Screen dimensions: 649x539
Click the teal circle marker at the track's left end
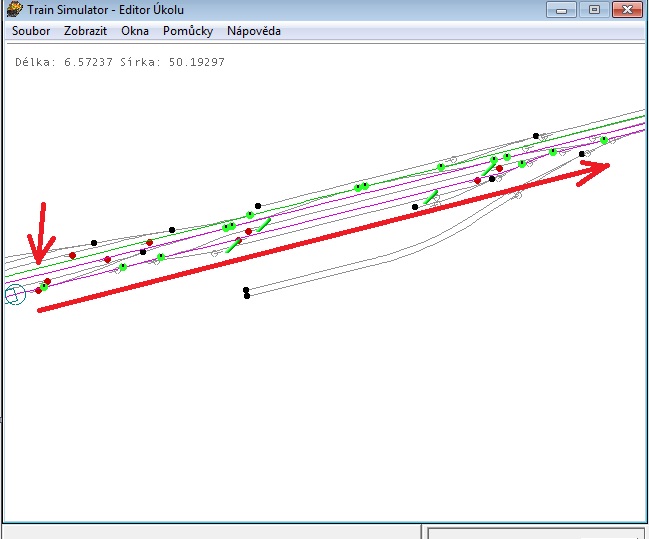[x=15, y=295]
